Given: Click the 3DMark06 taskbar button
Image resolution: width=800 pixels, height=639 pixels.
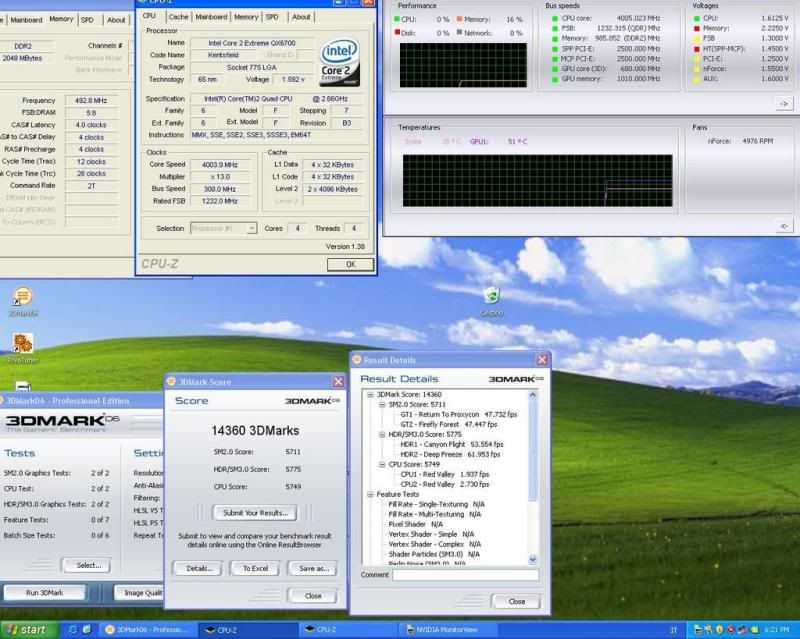Looking at the screenshot, I should [x=147, y=630].
